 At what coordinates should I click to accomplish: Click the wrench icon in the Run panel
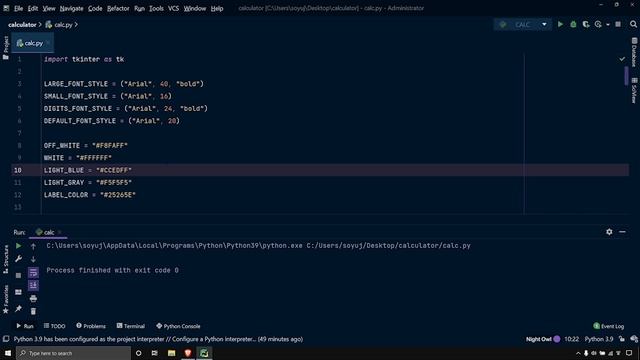point(18,259)
